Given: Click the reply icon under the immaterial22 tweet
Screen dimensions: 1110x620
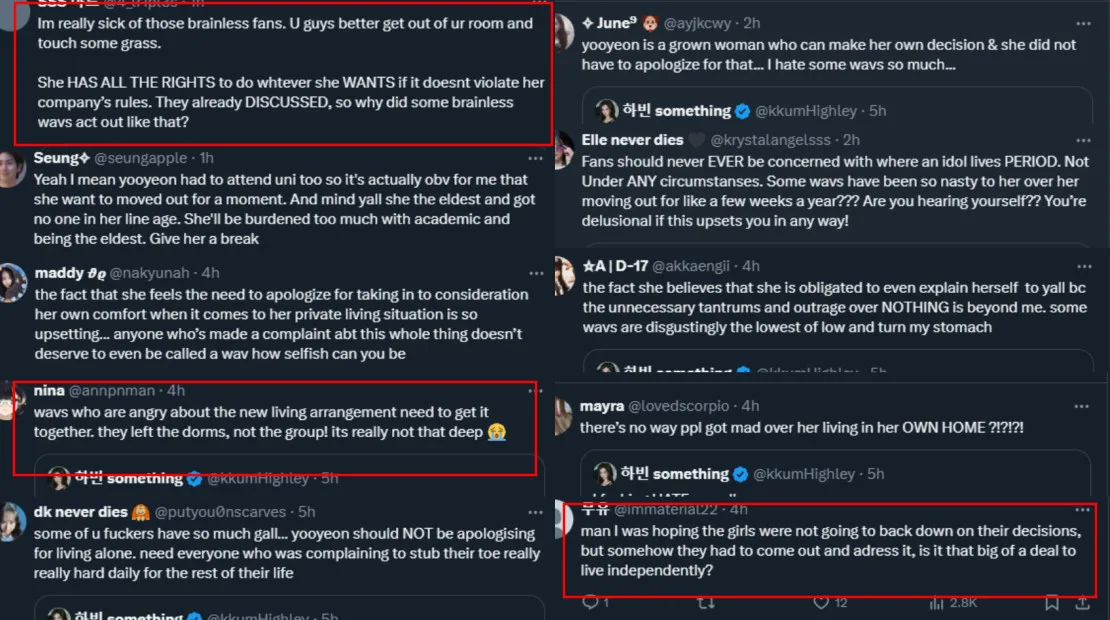Looking at the screenshot, I should click(x=590, y=602).
